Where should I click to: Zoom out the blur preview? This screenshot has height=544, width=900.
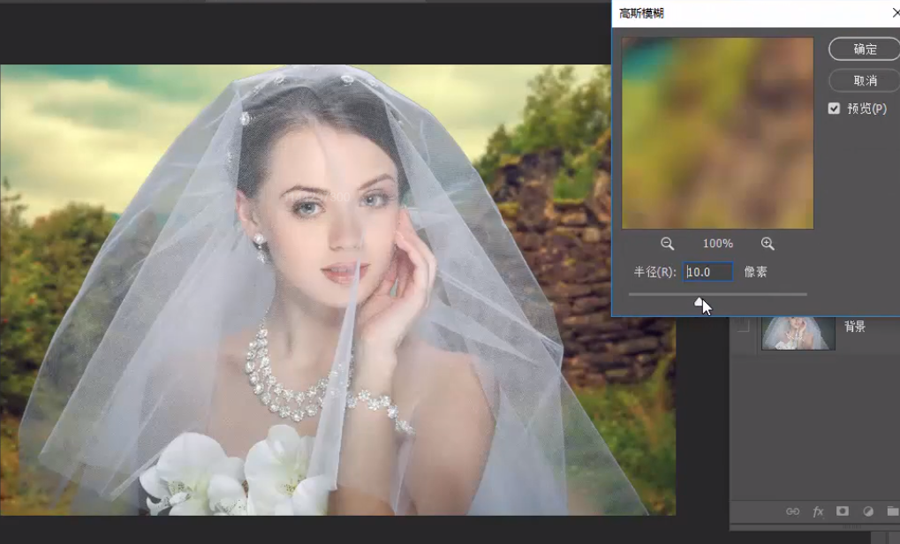[667, 244]
